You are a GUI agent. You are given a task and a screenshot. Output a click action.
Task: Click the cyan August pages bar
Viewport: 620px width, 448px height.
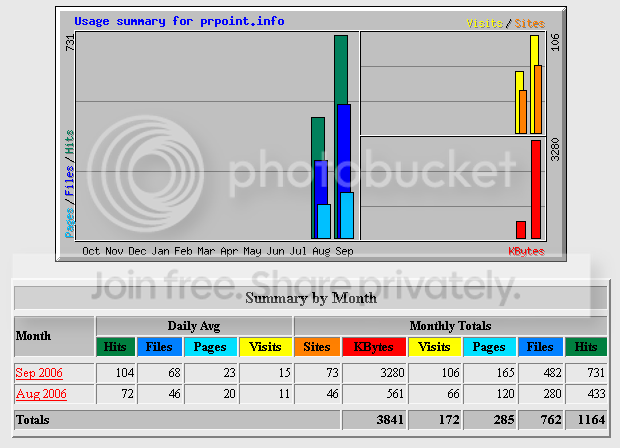tap(324, 221)
